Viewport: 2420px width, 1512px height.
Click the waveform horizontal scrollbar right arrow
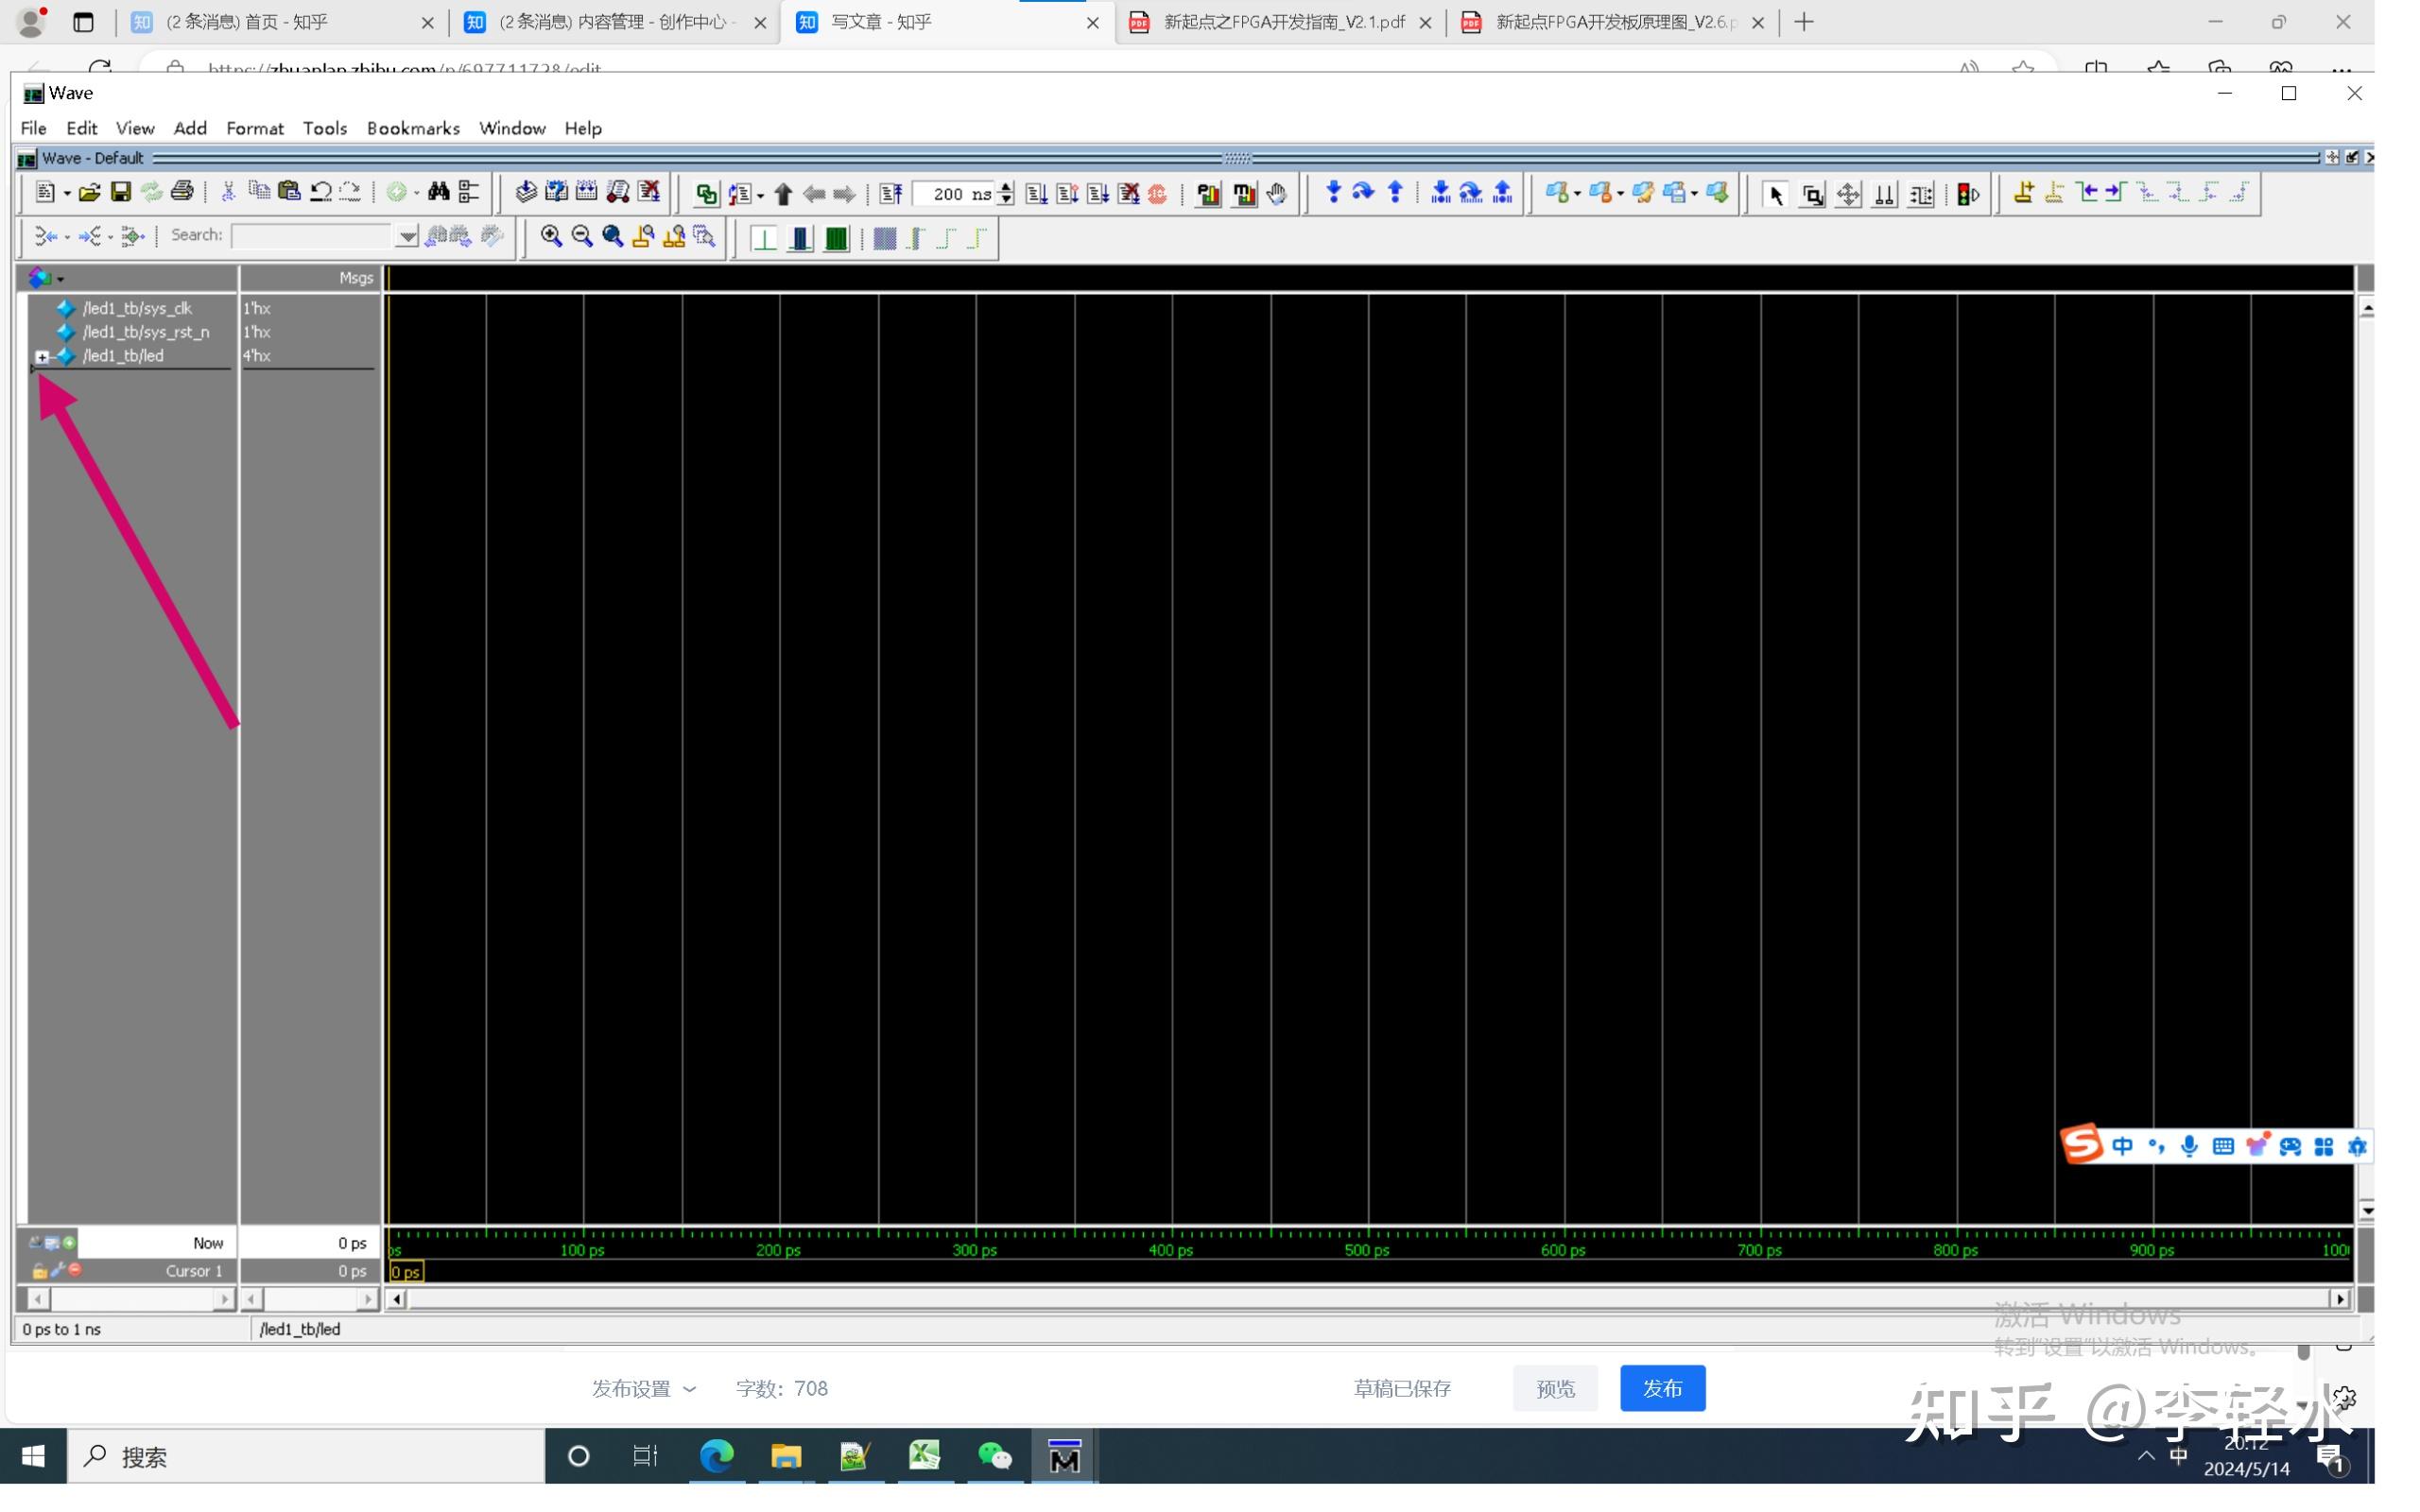click(x=2339, y=1298)
